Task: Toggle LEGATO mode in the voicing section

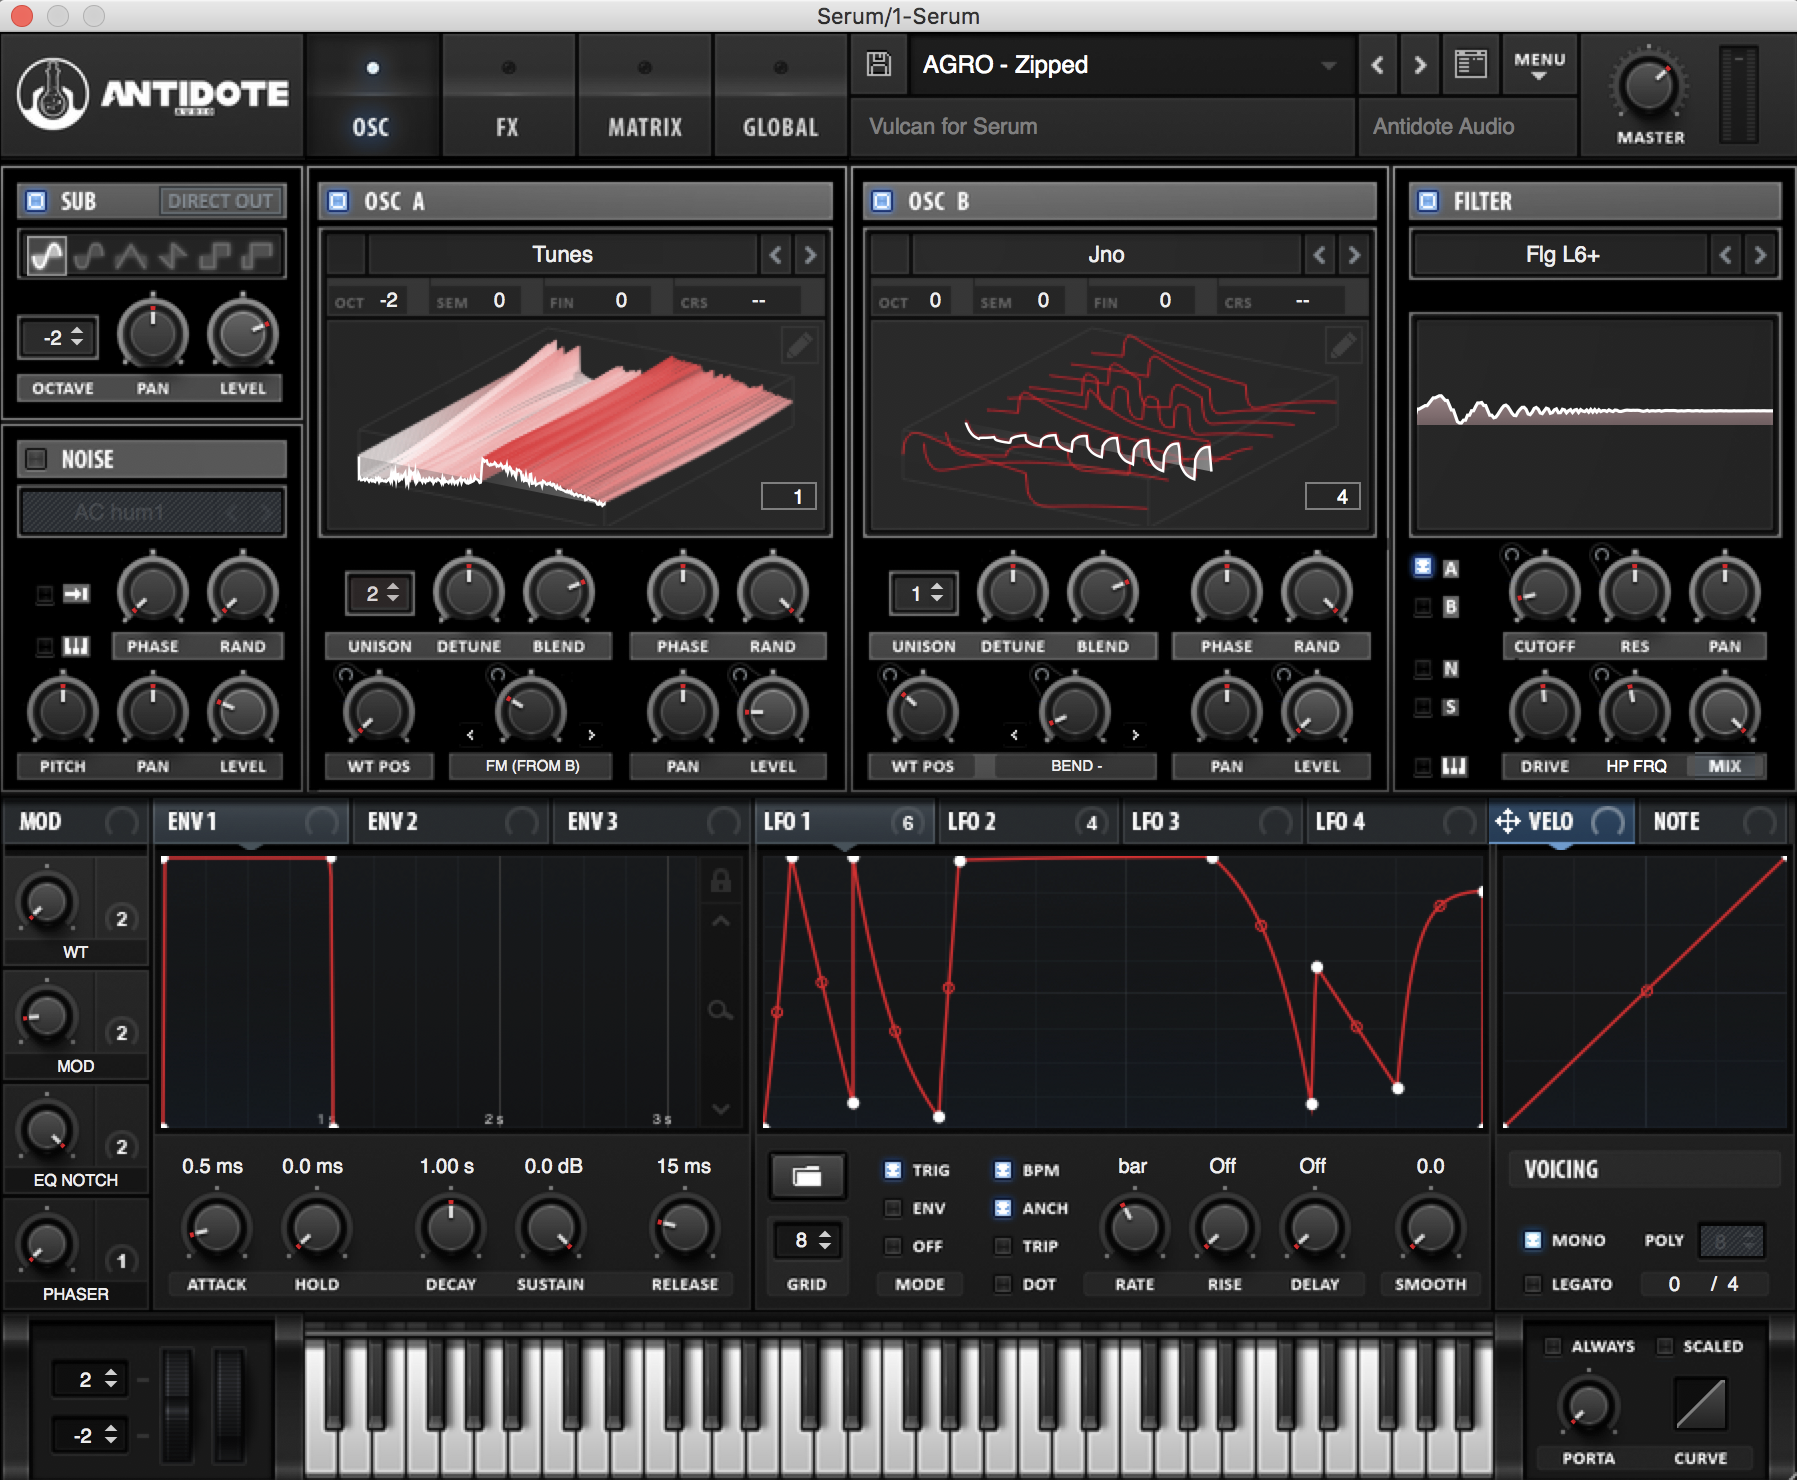Action: 1534,1284
